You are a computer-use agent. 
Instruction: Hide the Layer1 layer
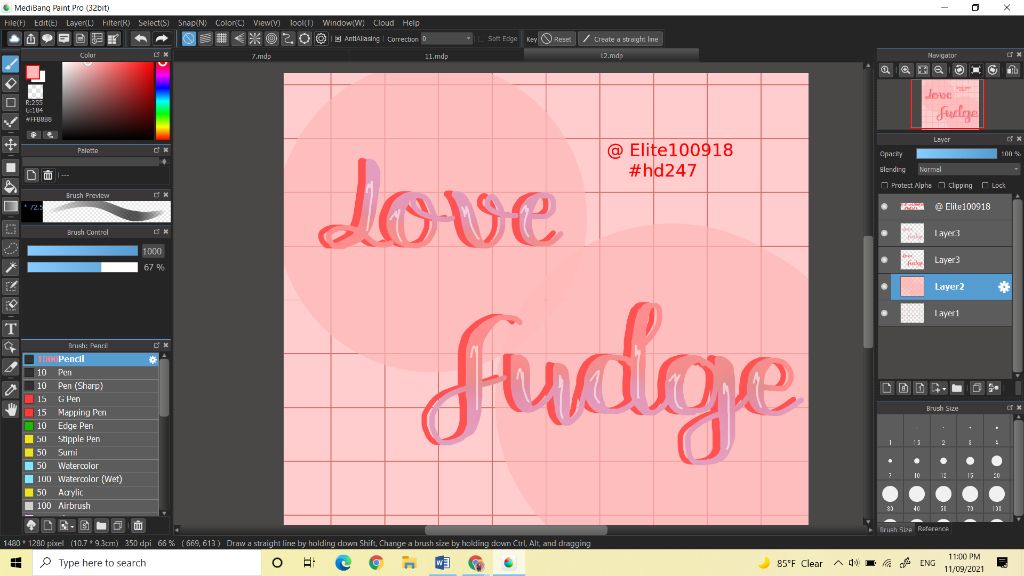click(x=884, y=313)
